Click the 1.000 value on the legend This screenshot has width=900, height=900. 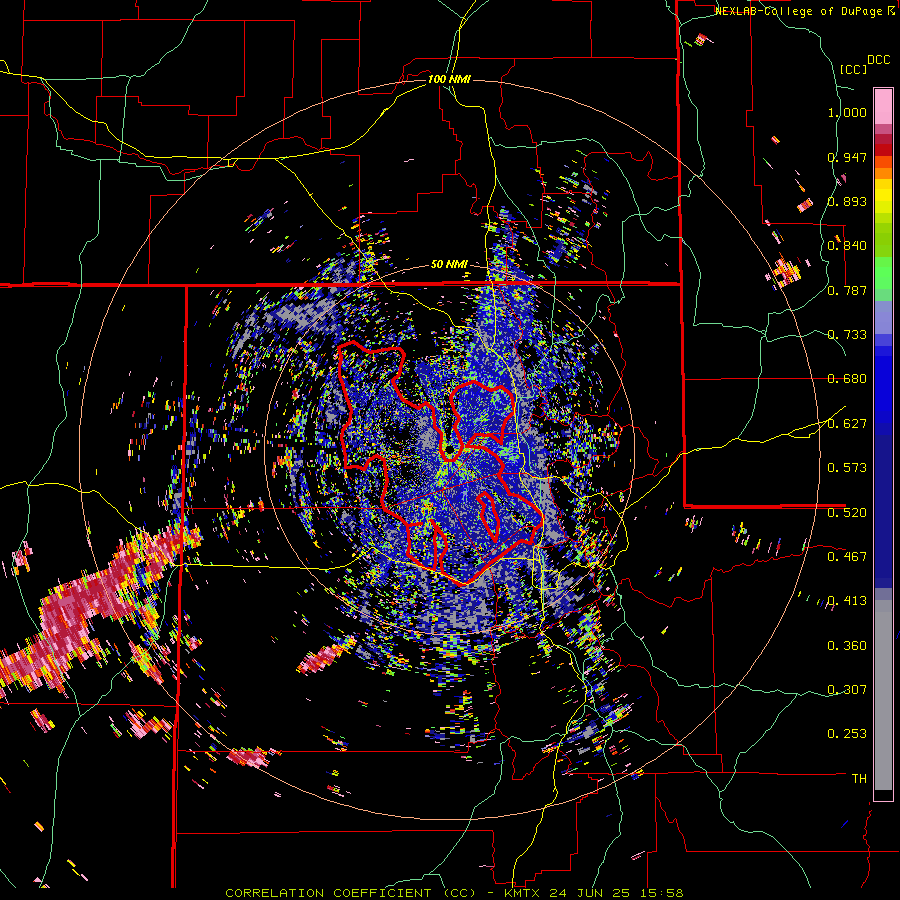[x=847, y=112]
